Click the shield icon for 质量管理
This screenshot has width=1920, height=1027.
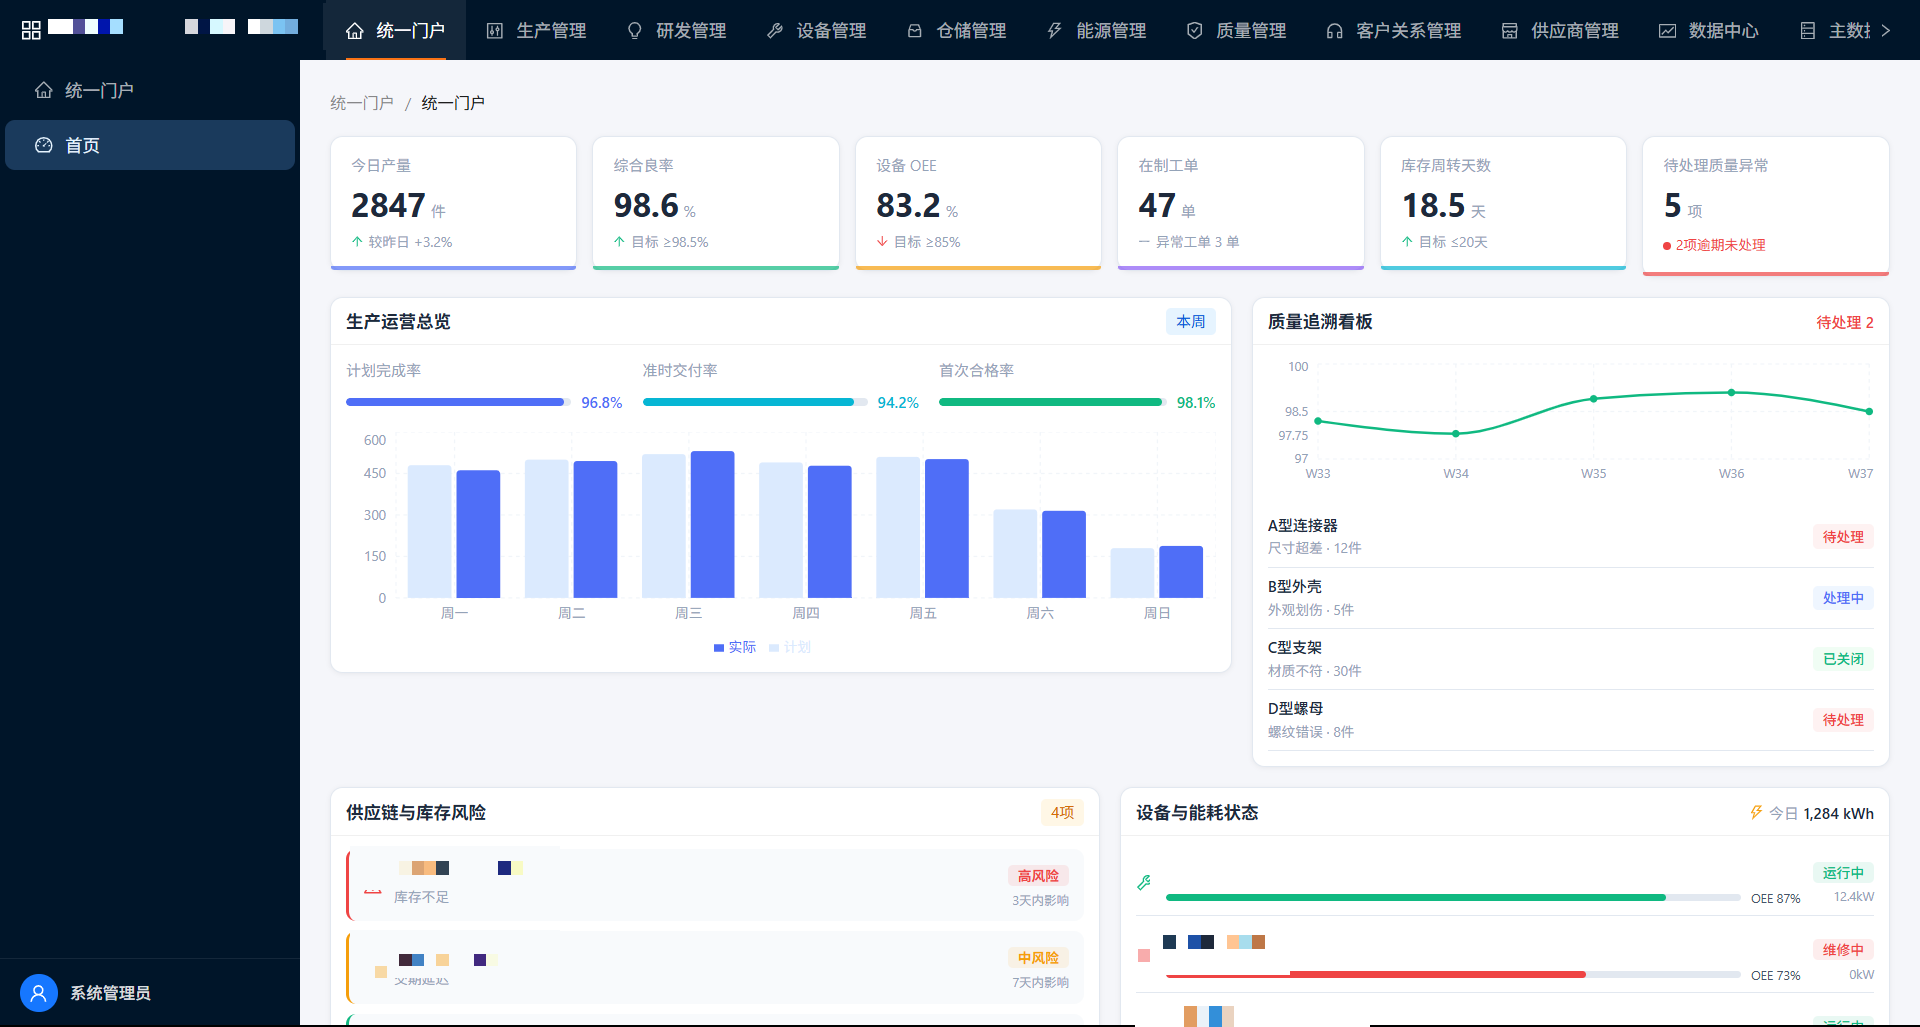[x=1194, y=31]
